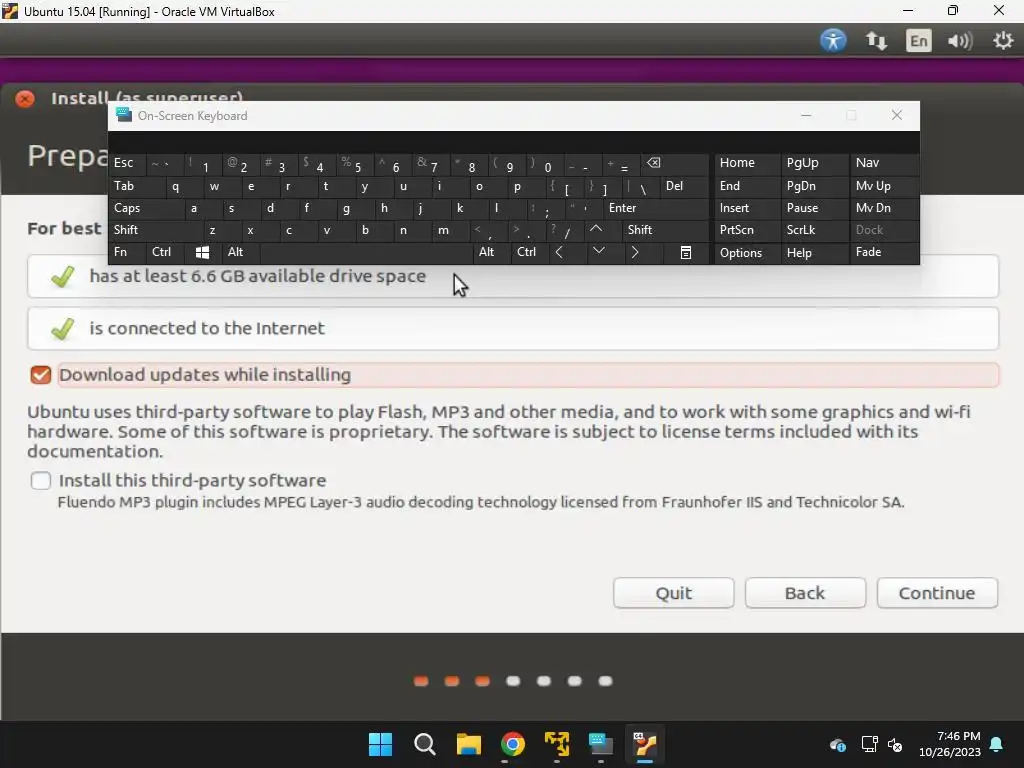1024x768 pixels.
Task: Tap the Del key on On-Screen Keyboard
Action: tap(684, 186)
